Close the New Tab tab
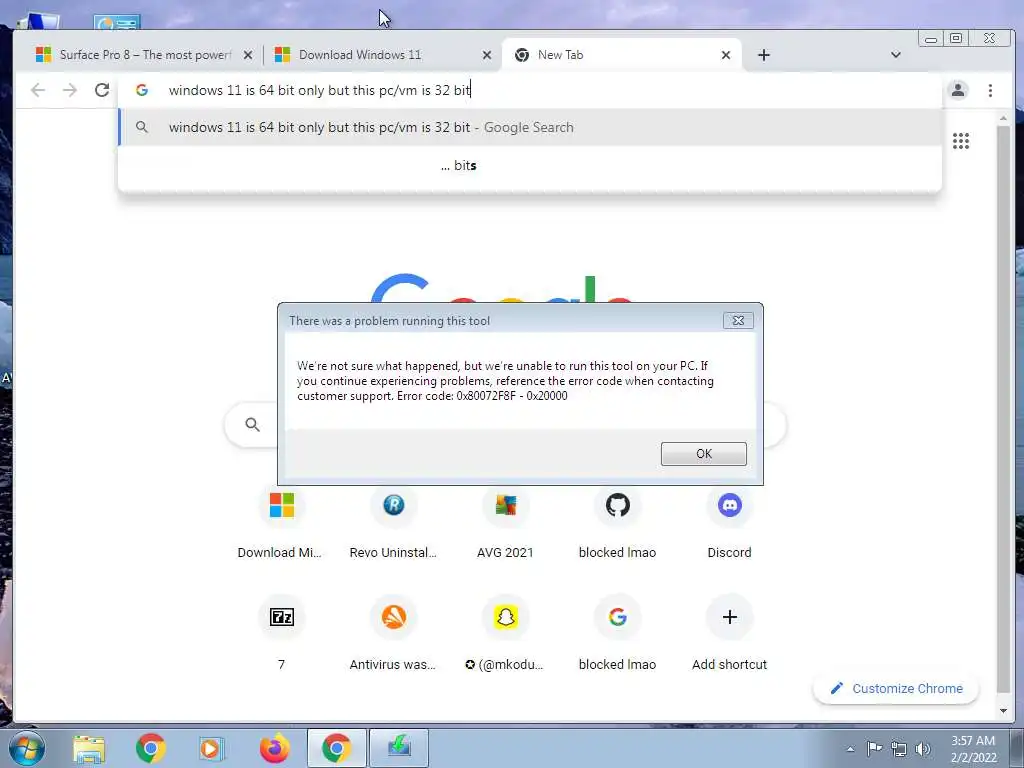 pyautogui.click(x=726, y=56)
